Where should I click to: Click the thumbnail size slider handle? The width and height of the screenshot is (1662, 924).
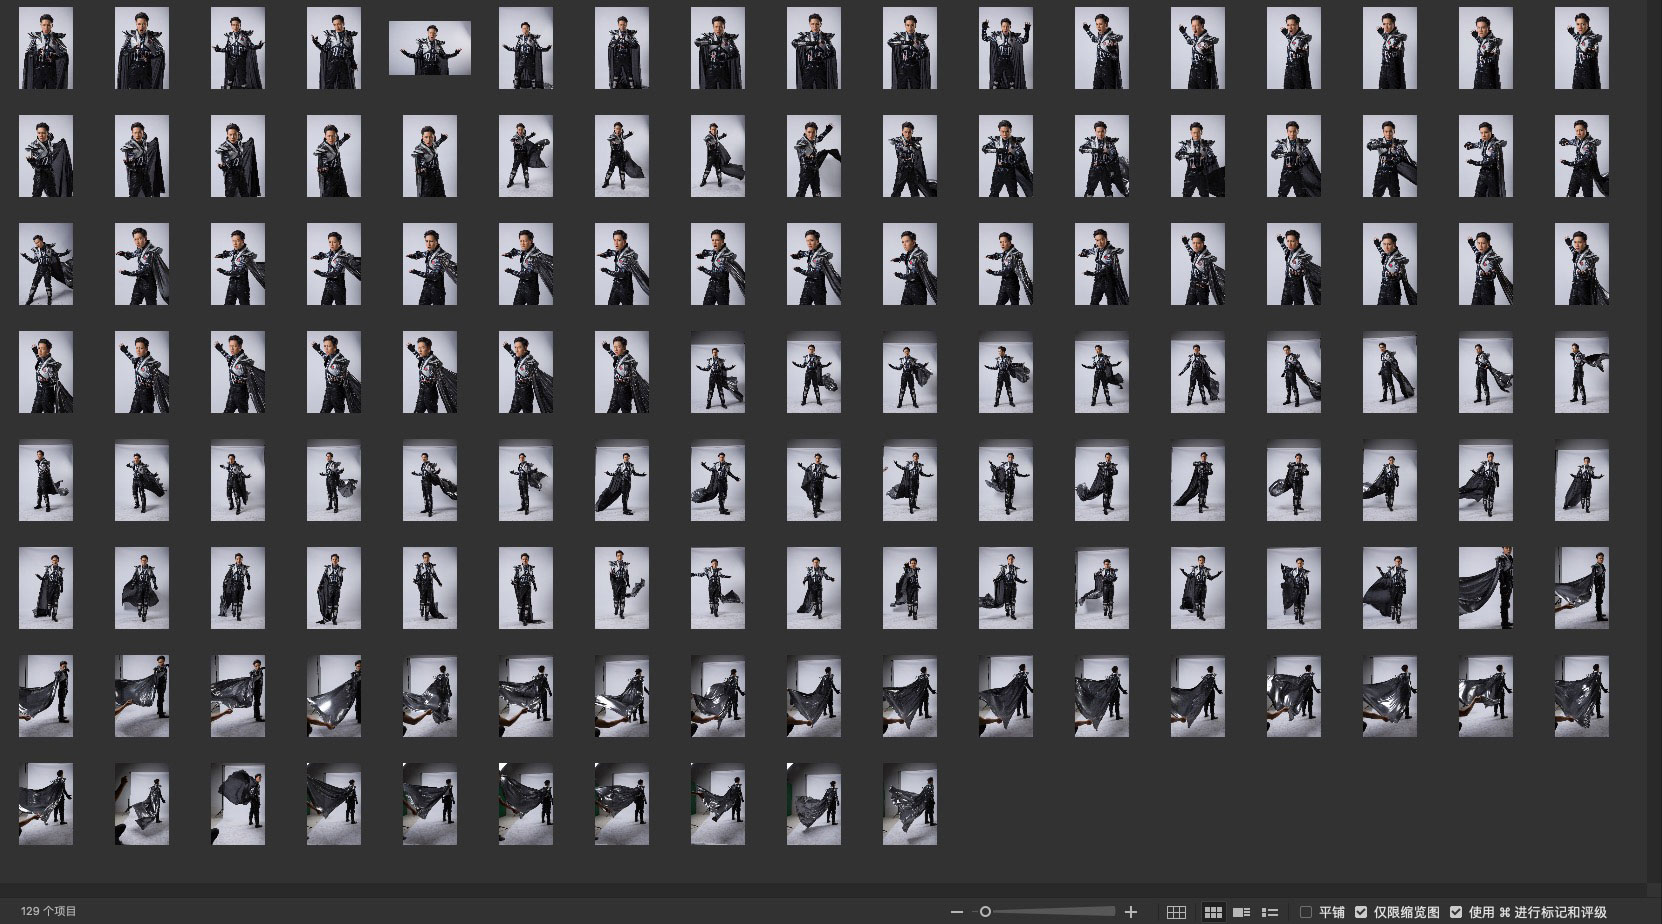pyautogui.click(x=985, y=912)
